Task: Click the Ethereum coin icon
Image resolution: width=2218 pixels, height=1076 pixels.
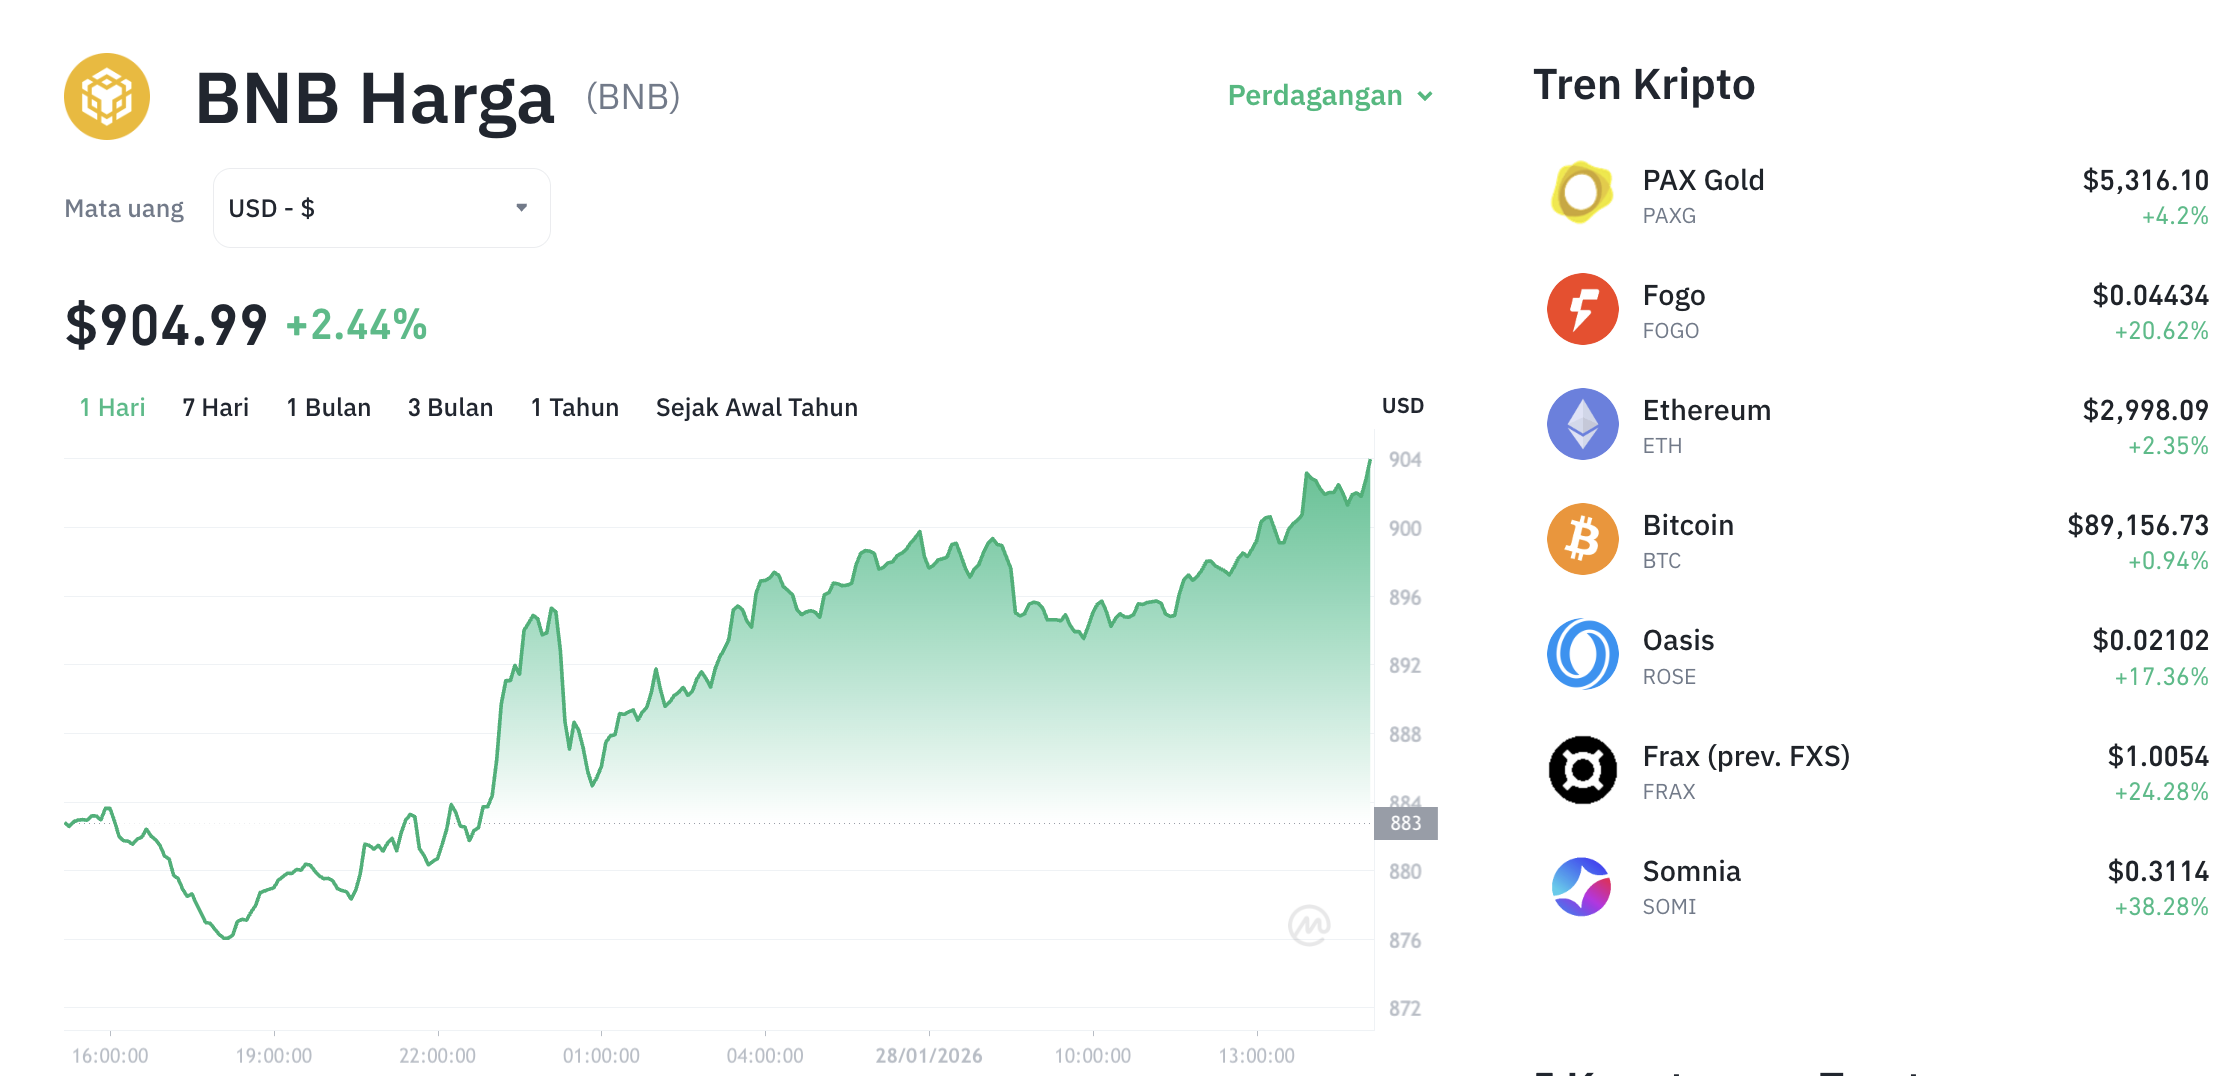Action: pos(1582,424)
